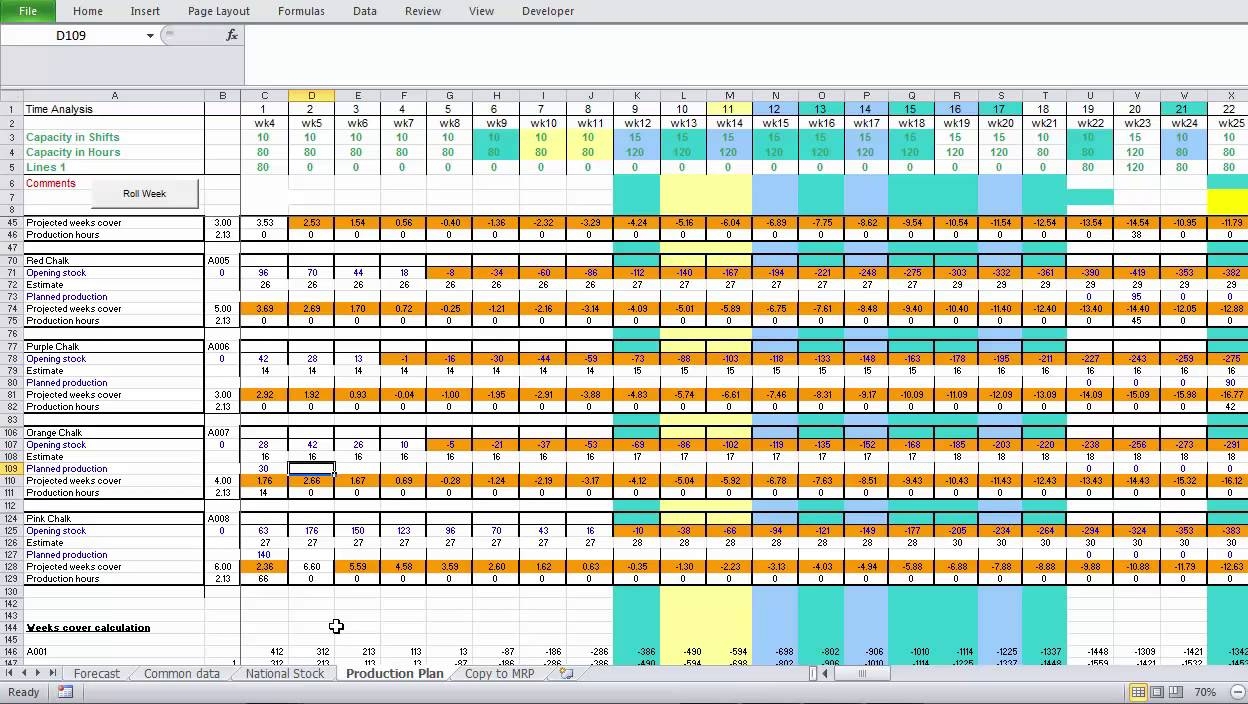Switch to the Formulas ribbon tab
This screenshot has width=1248, height=704.
click(301, 11)
